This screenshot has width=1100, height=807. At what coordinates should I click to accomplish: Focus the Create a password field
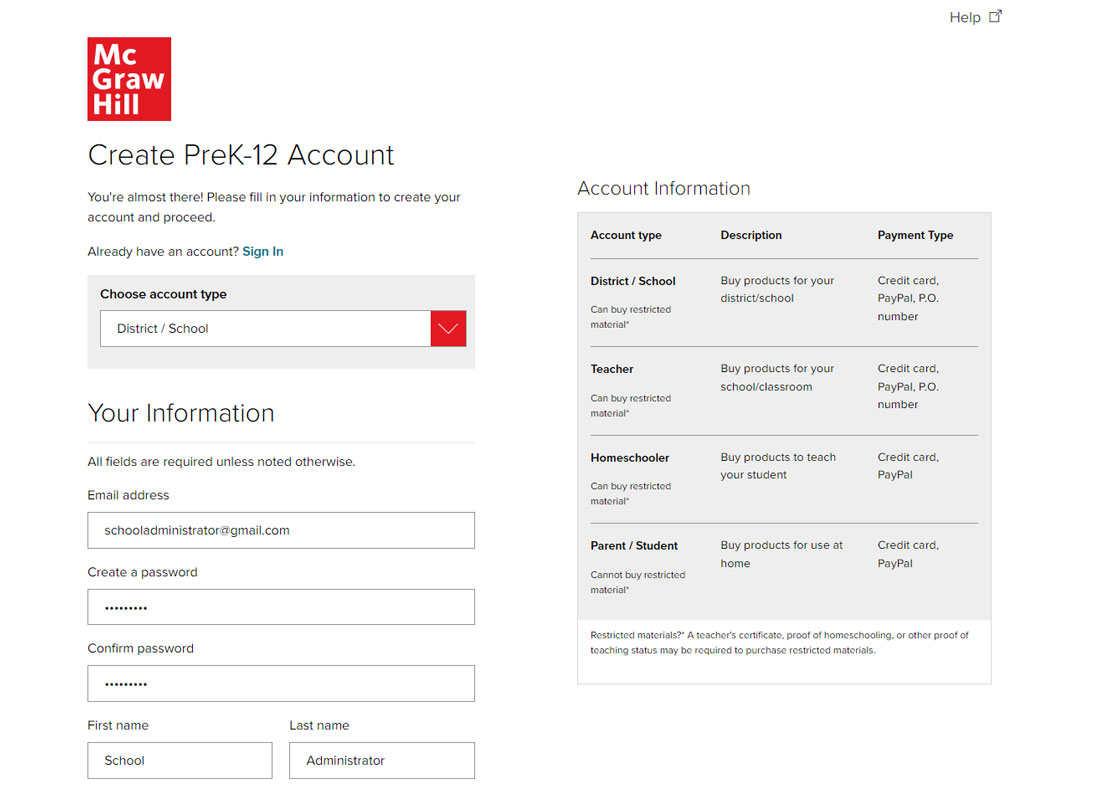tap(281, 607)
